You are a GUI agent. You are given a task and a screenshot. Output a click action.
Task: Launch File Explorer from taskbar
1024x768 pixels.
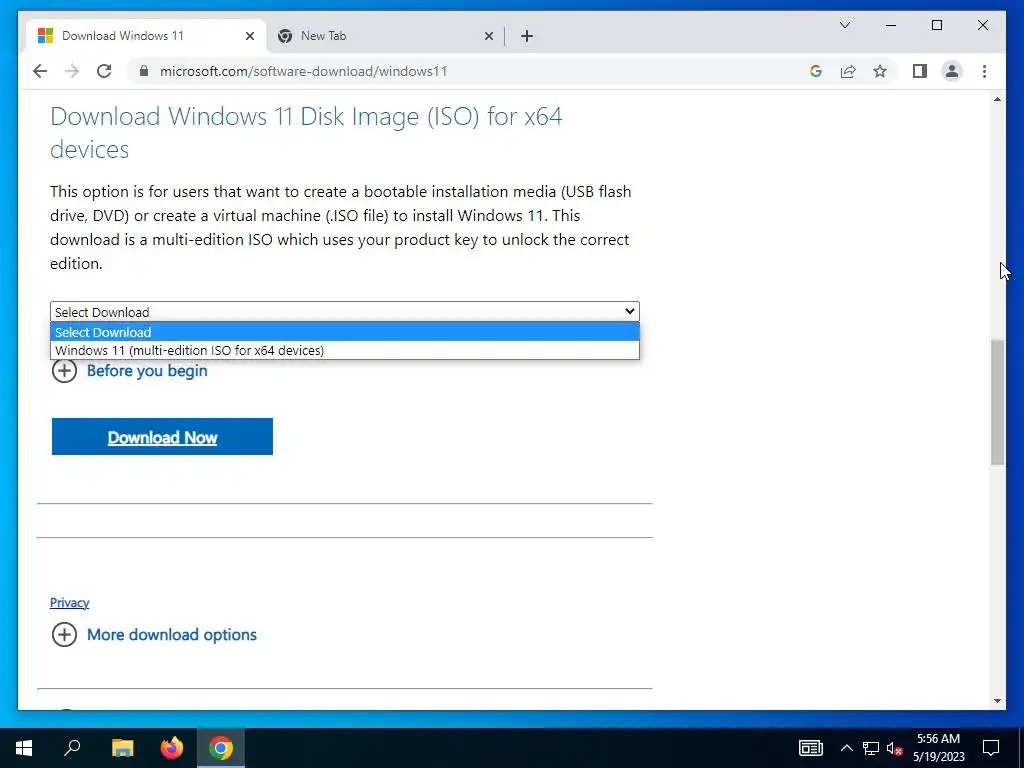pos(122,748)
